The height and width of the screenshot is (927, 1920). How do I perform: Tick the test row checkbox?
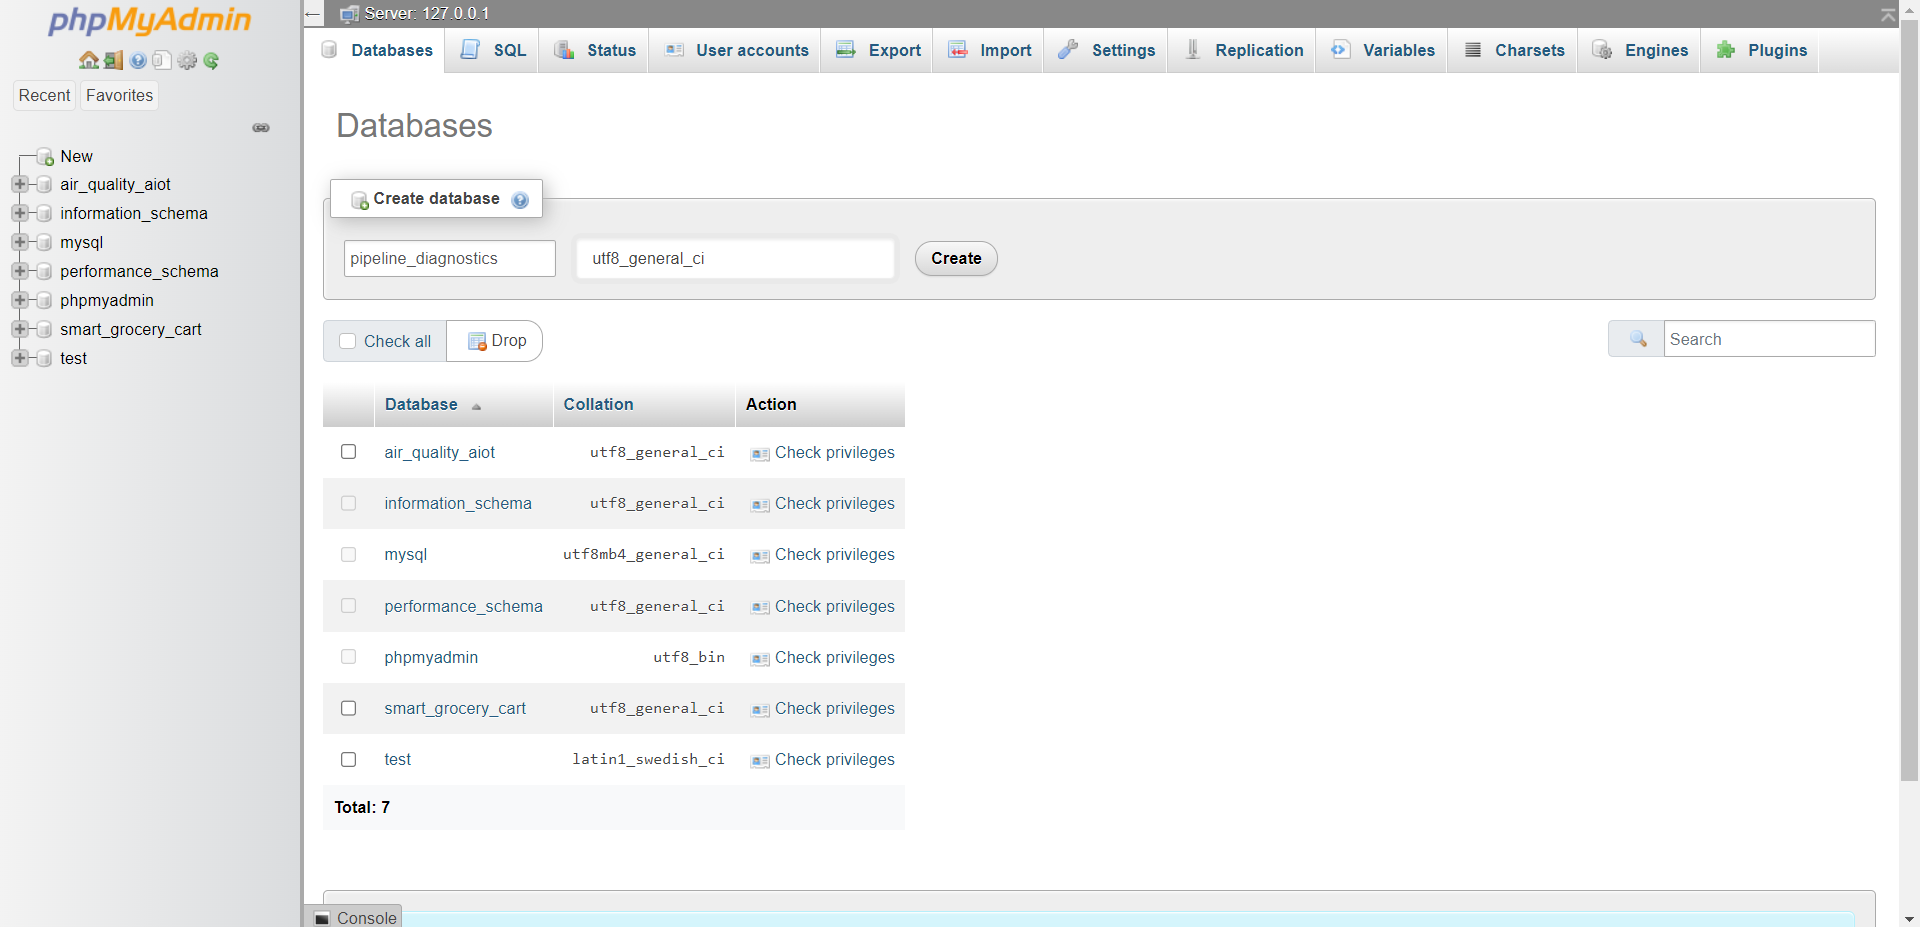348,759
